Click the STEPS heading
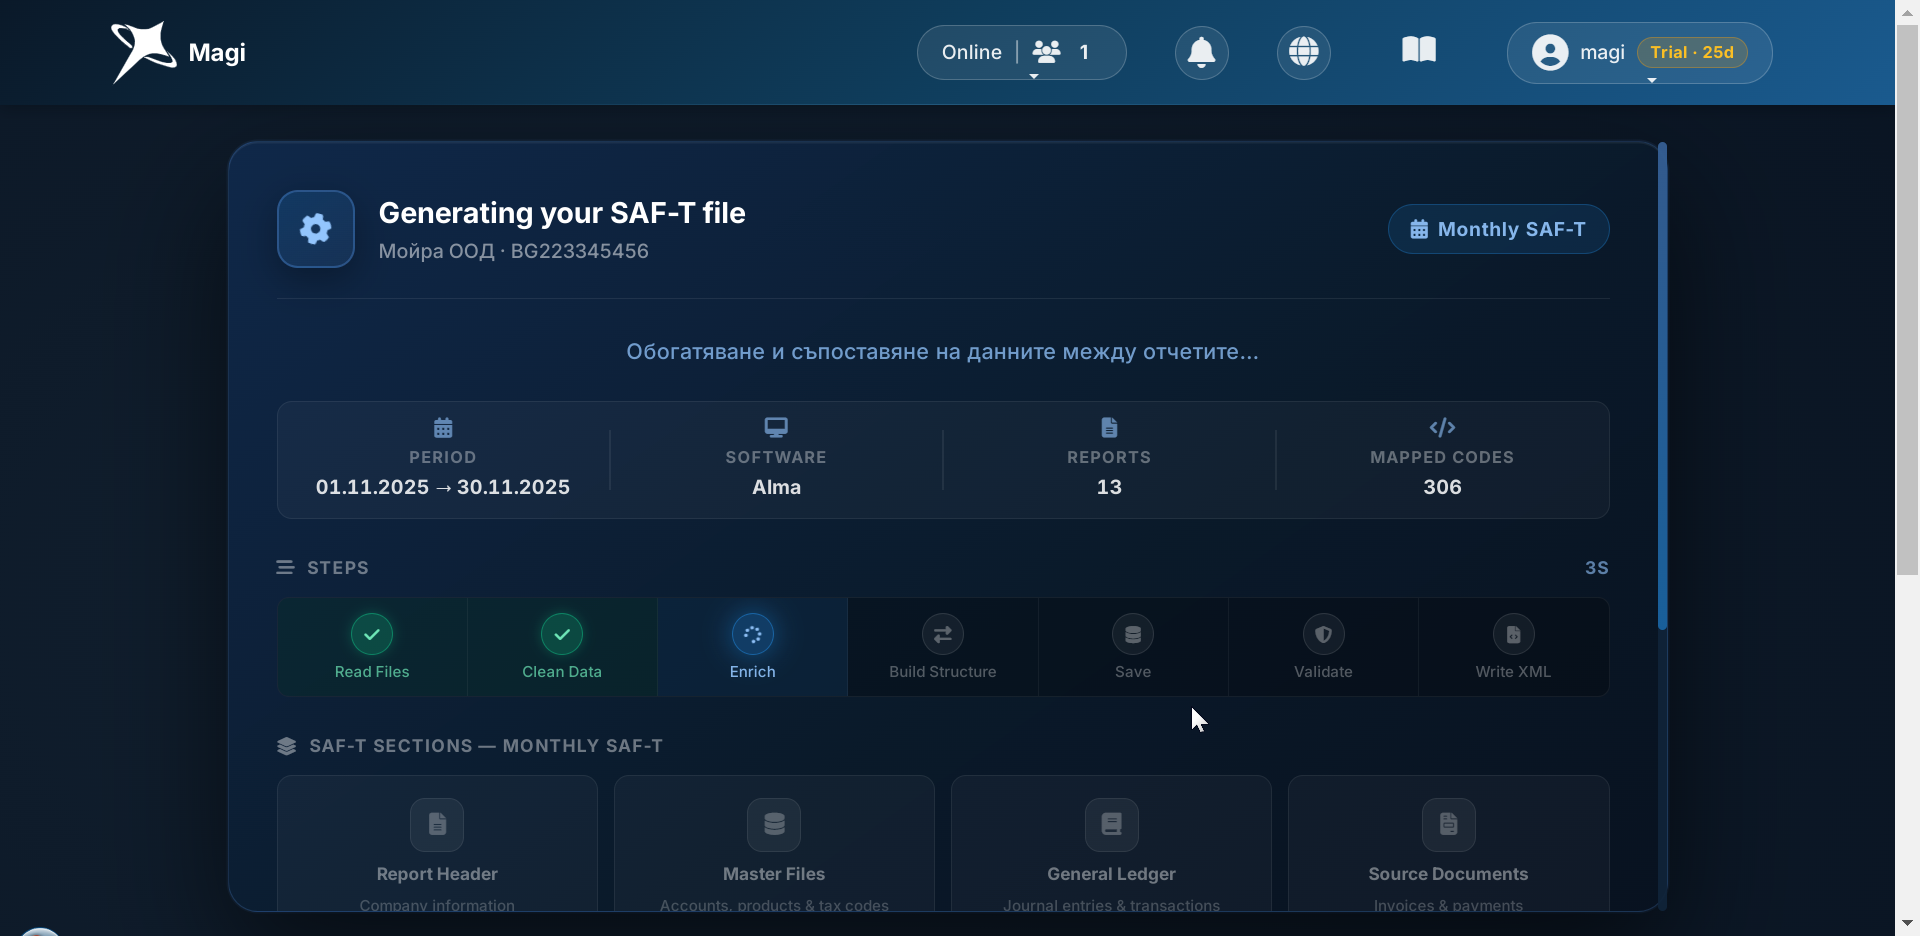The image size is (1920, 936). coord(337,568)
